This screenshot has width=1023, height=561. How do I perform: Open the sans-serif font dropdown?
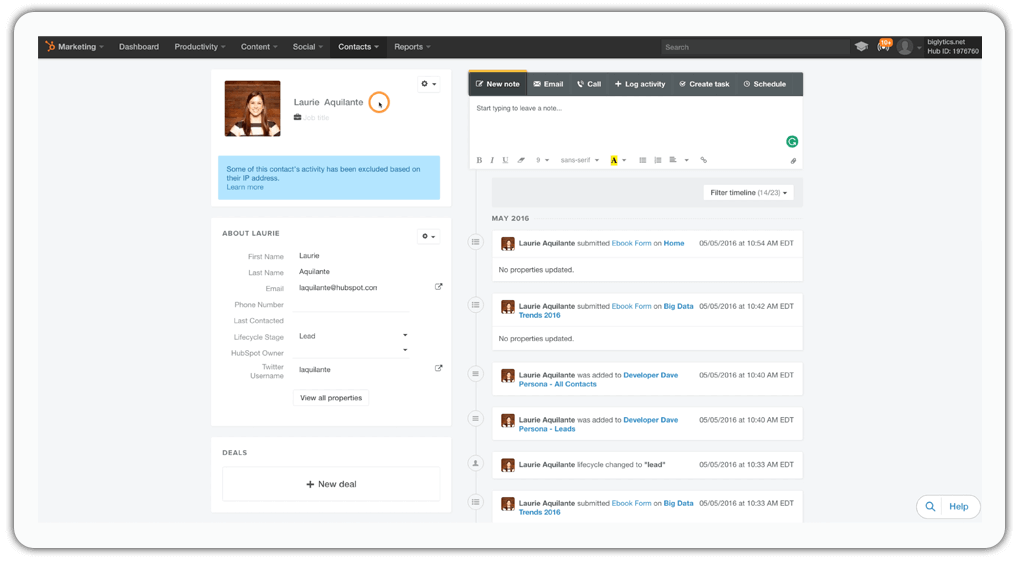tap(579, 160)
